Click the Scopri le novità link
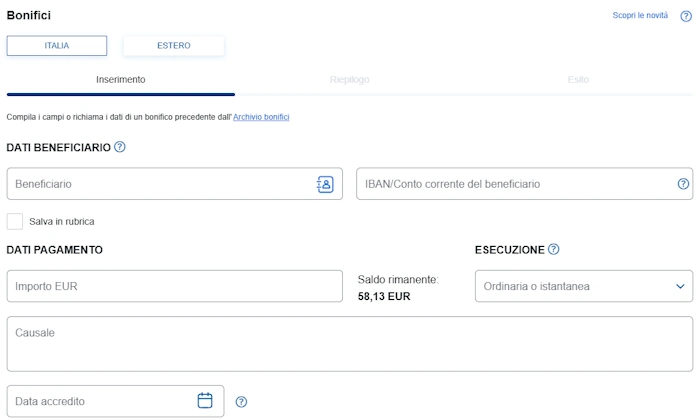700x420 pixels. (640, 16)
